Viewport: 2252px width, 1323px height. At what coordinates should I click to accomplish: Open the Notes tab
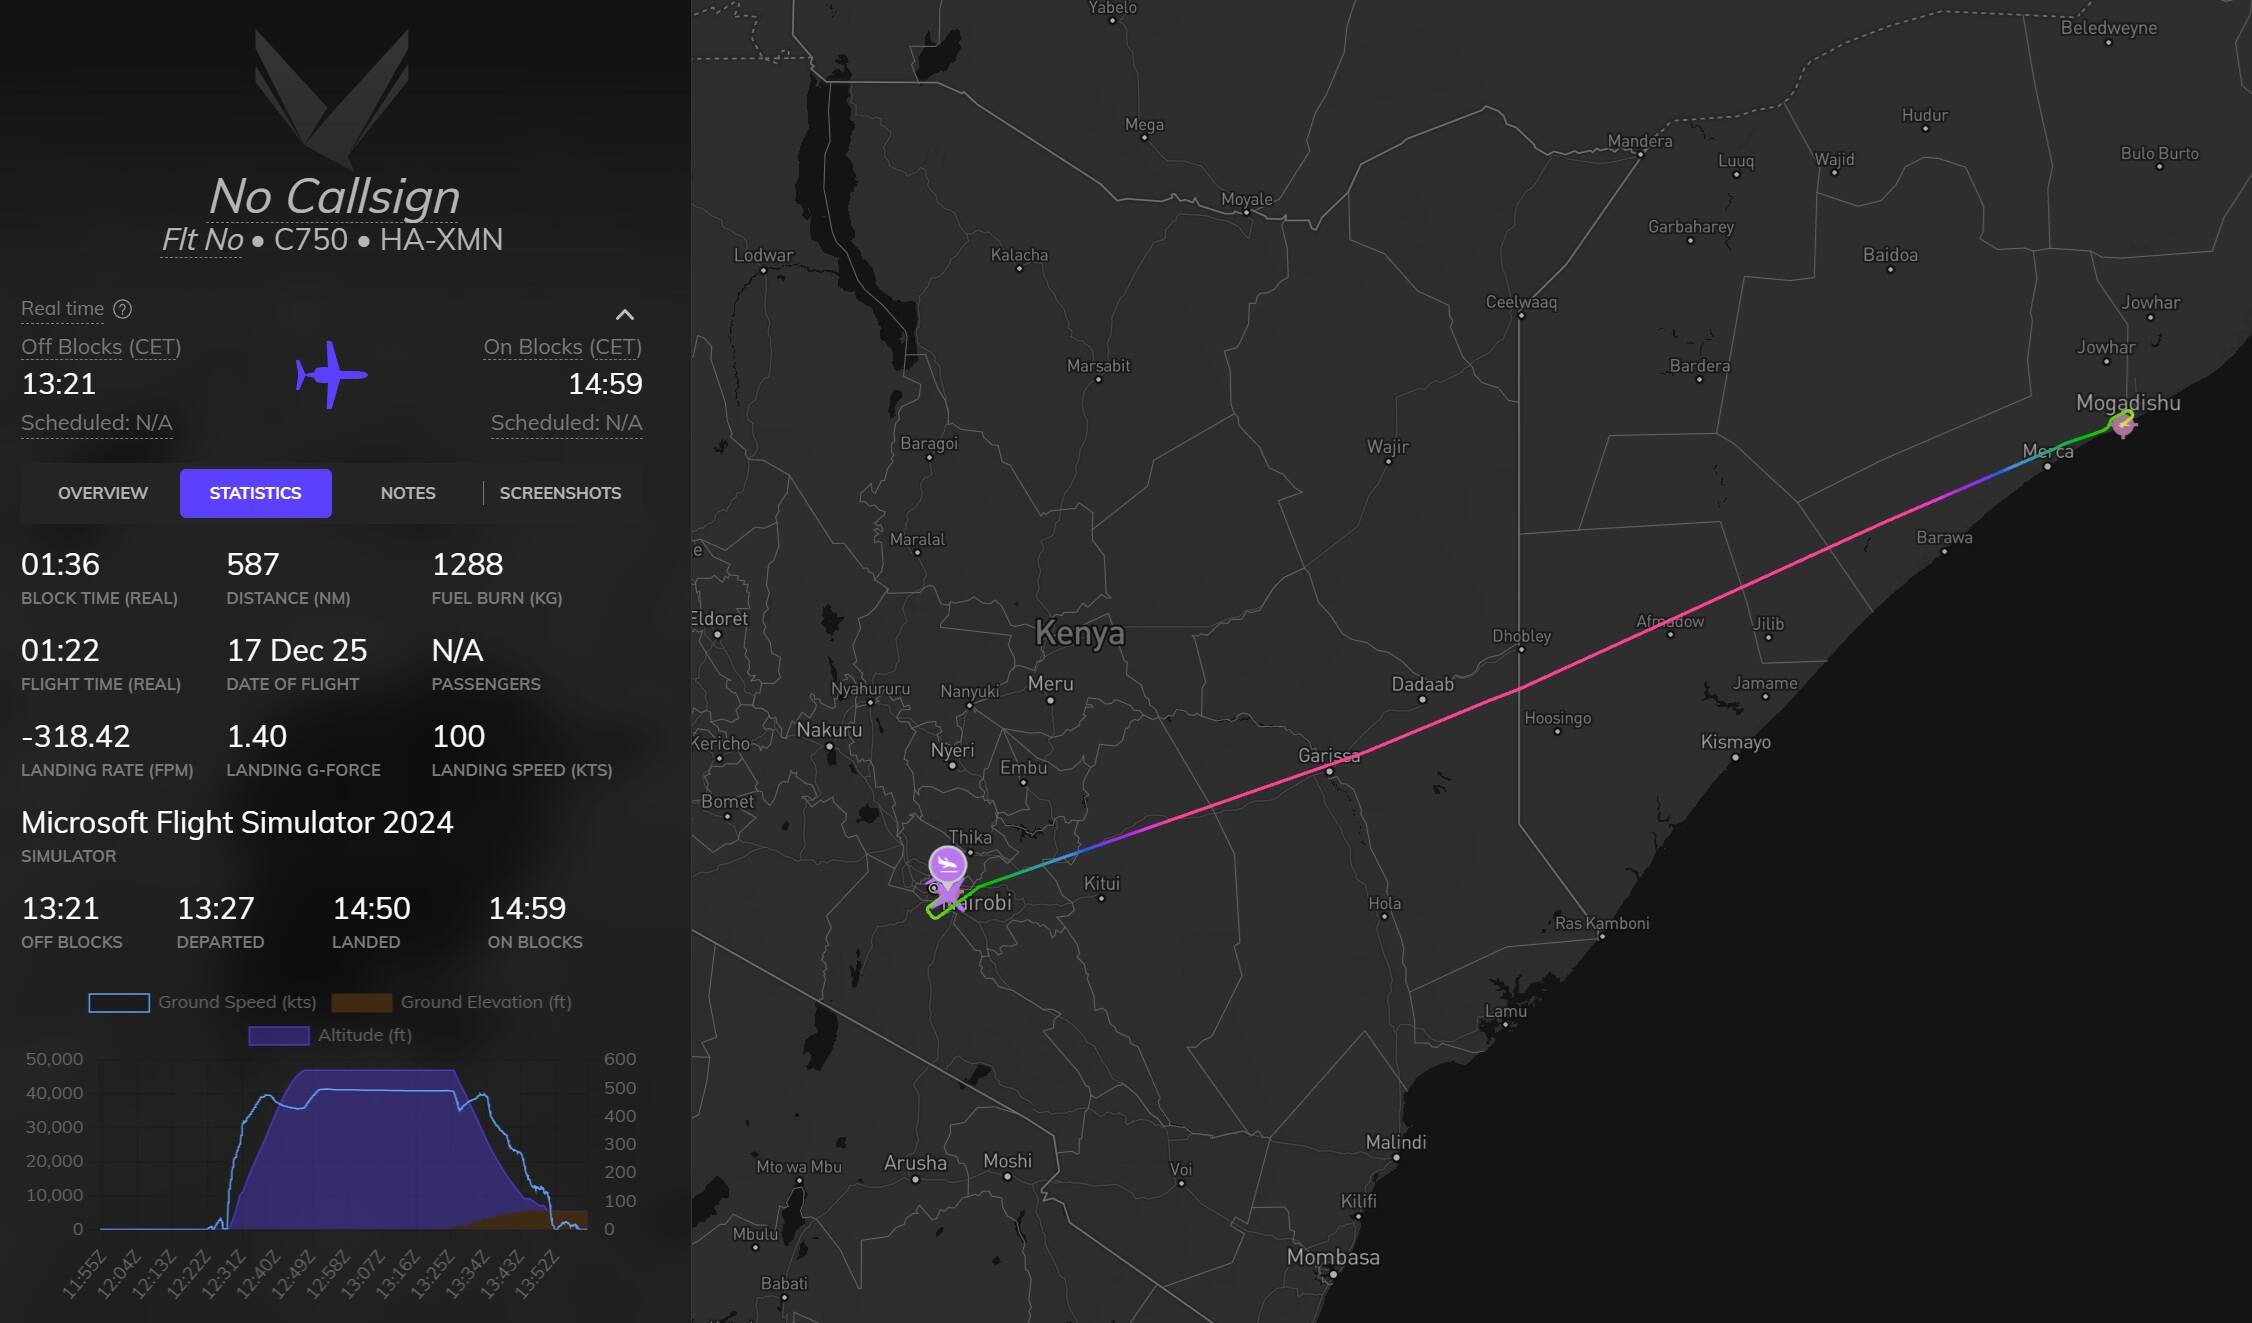407,493
